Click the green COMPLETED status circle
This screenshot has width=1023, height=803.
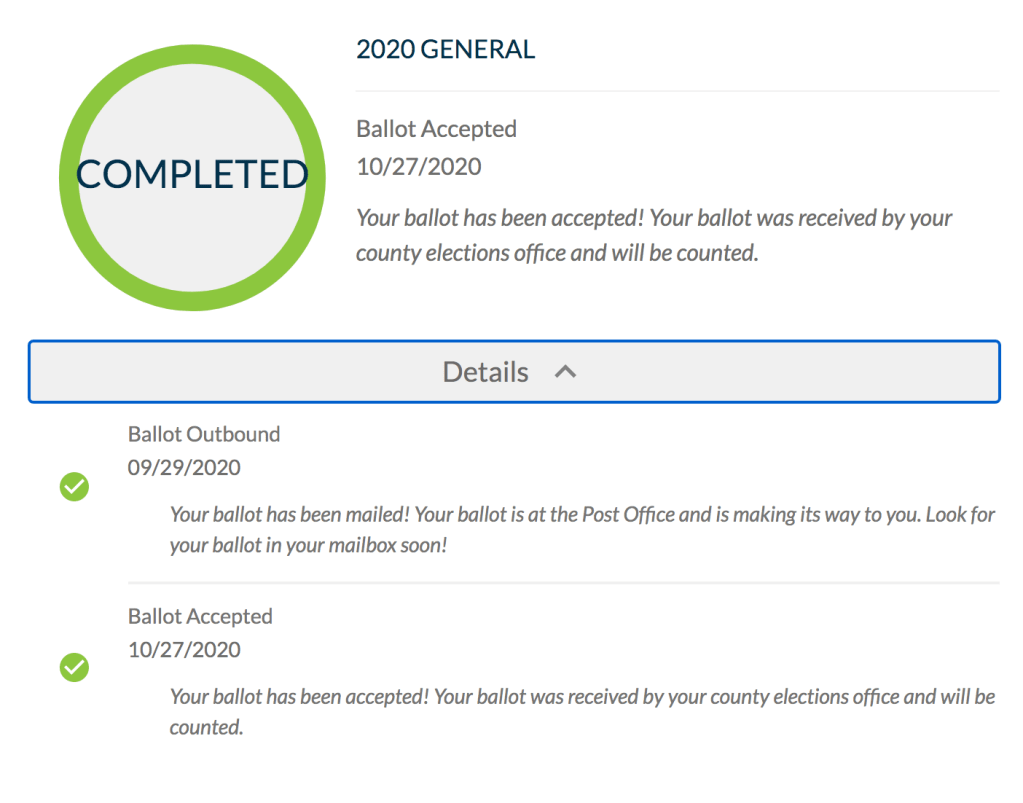(192, 72)
